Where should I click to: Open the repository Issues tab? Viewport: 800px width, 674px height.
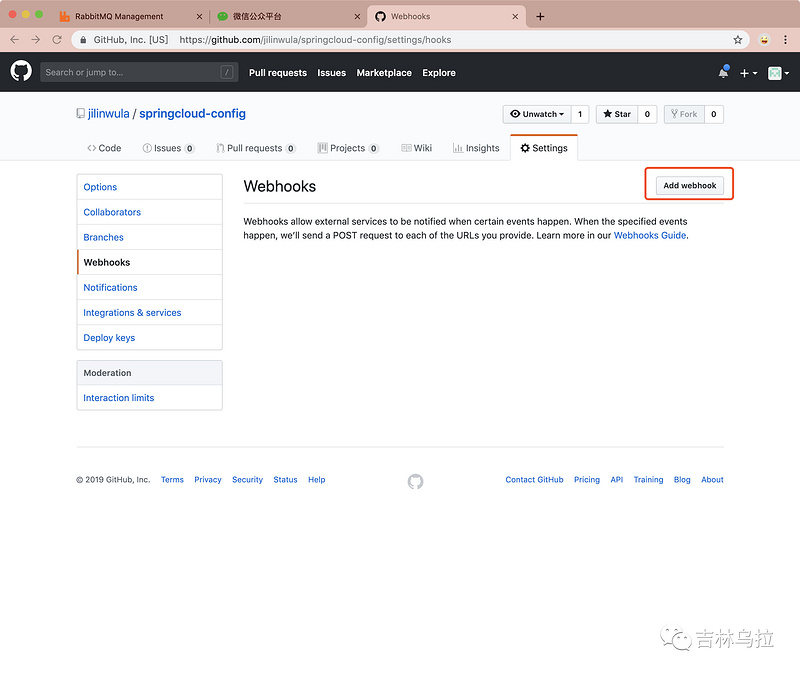168,148
